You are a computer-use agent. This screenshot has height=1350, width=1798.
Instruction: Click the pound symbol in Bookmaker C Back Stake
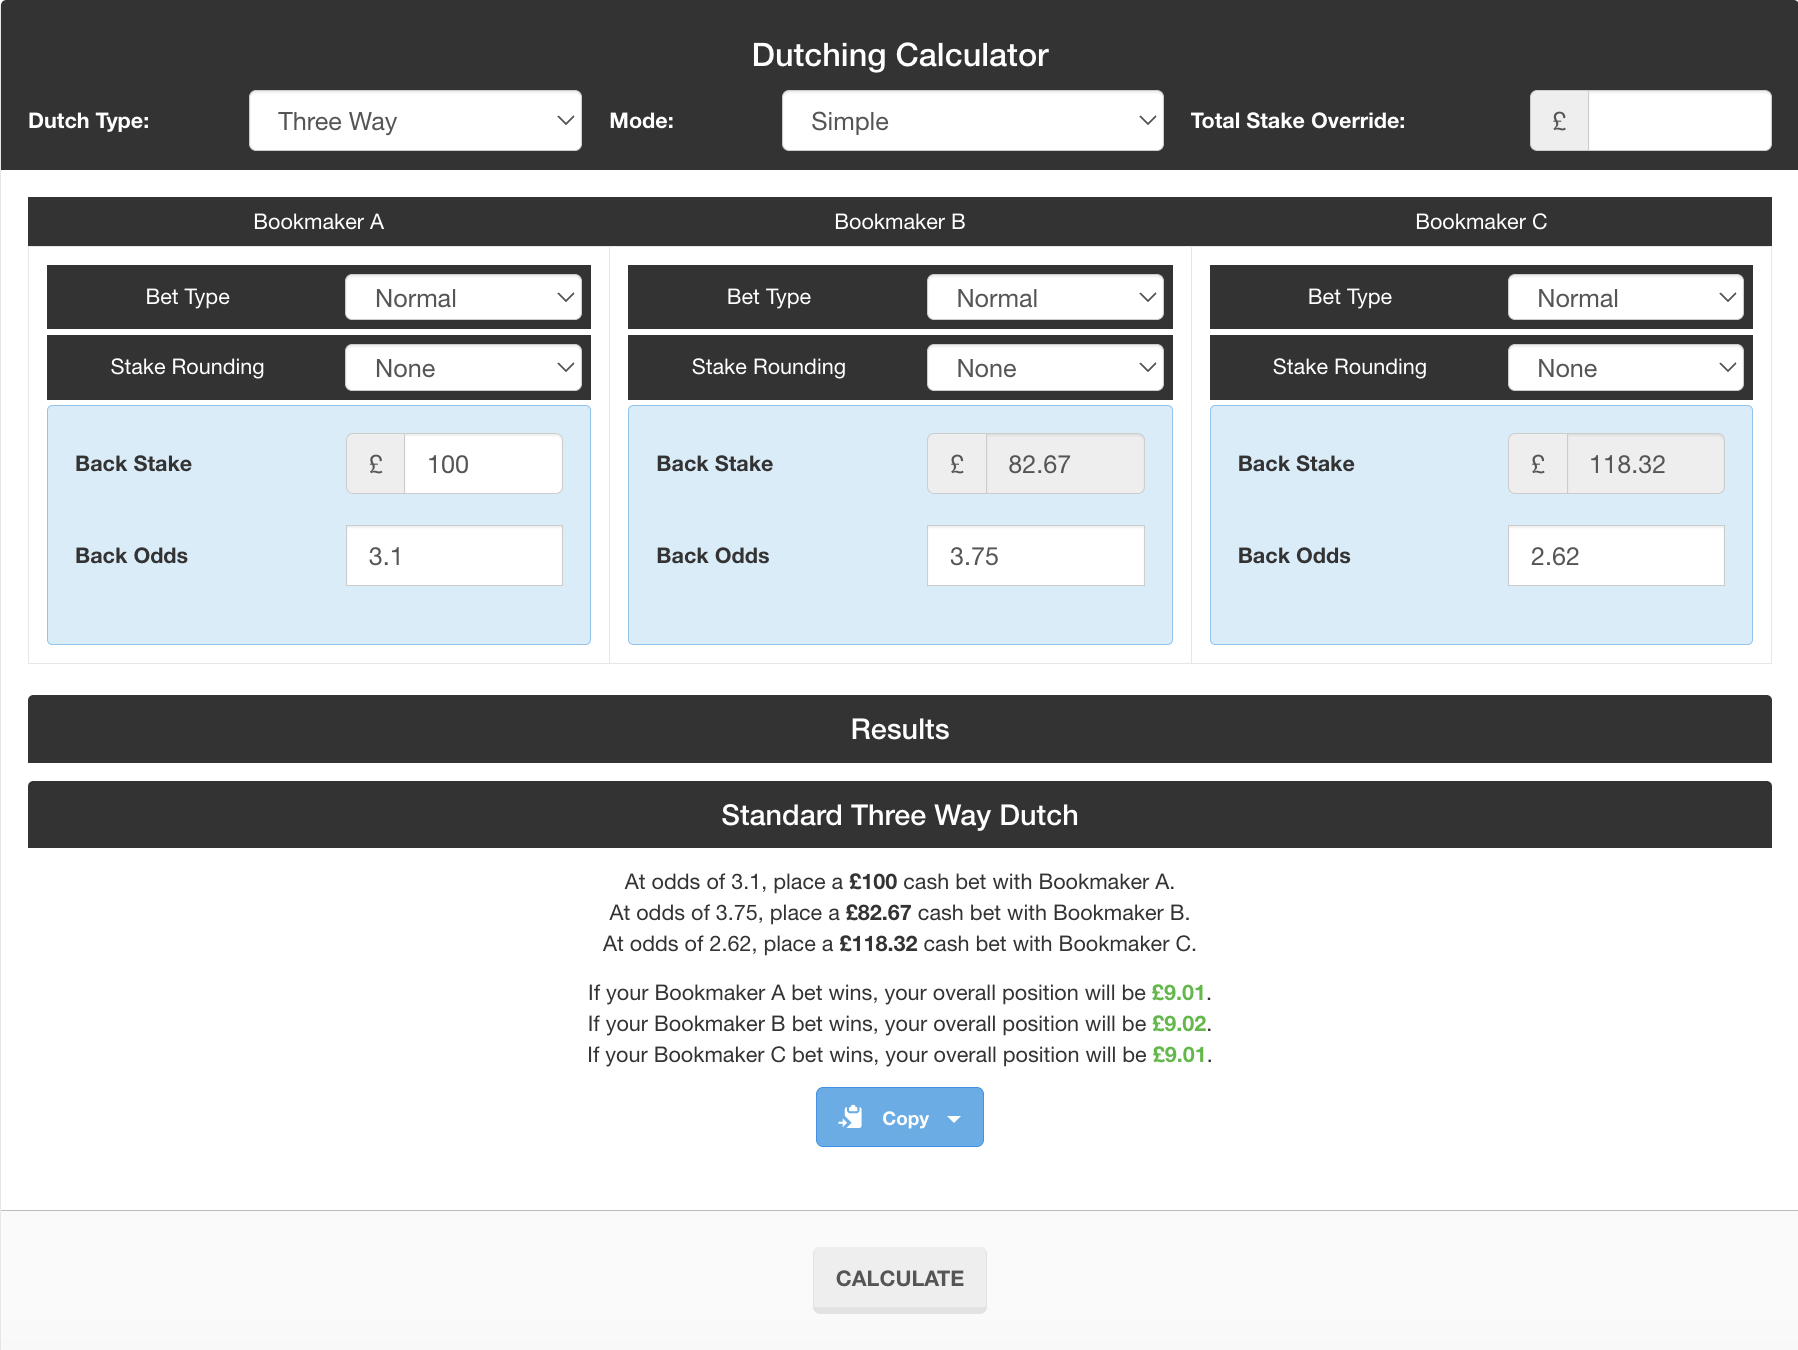[x=1538, y=464]
